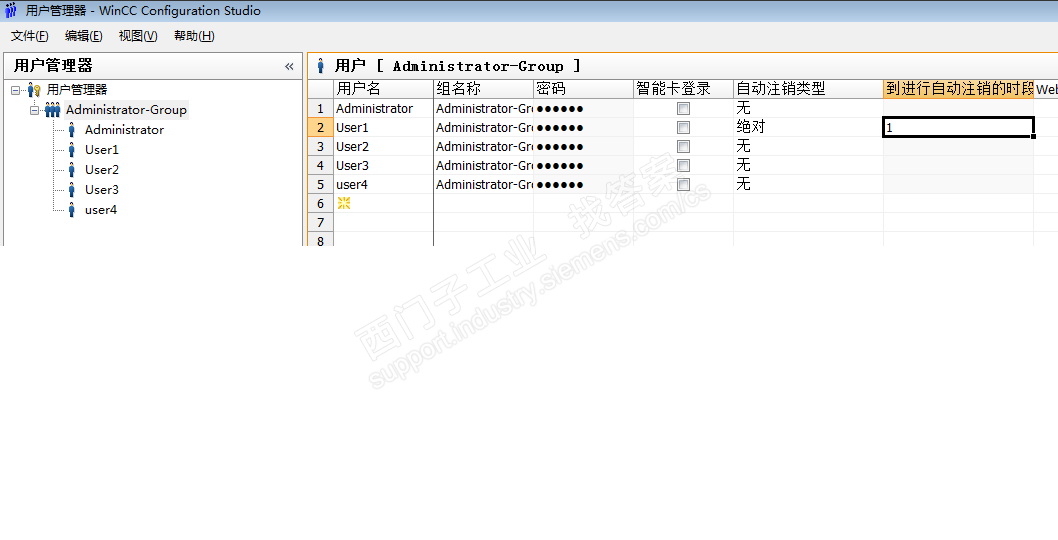Viewport: 1058px width, 540px height.
Task: Open 自动注销类型 cell for User2
Action: coord(808,146)
